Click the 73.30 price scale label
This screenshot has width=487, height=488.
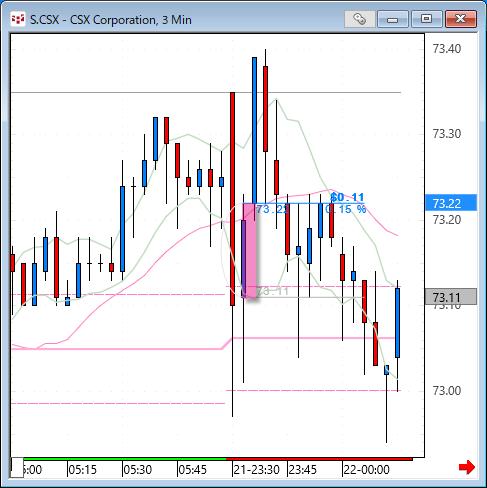point(447,134)
